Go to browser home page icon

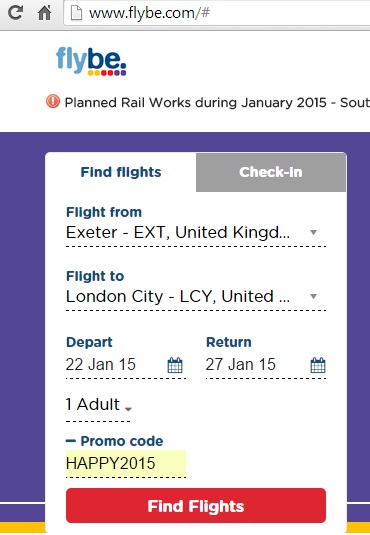44,13
